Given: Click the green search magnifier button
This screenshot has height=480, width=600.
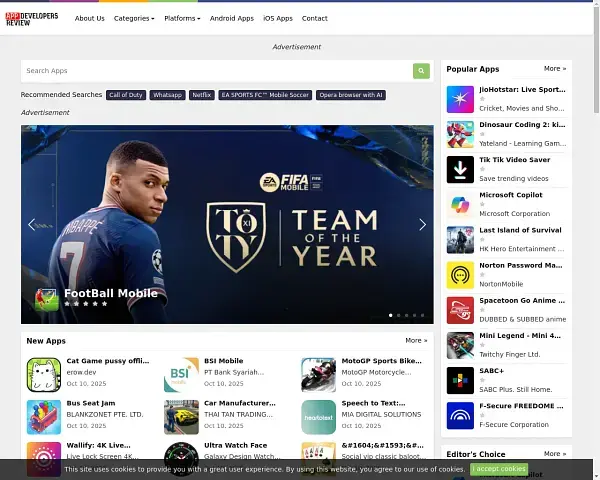Looking at the screenshot, I should point(422,71).
